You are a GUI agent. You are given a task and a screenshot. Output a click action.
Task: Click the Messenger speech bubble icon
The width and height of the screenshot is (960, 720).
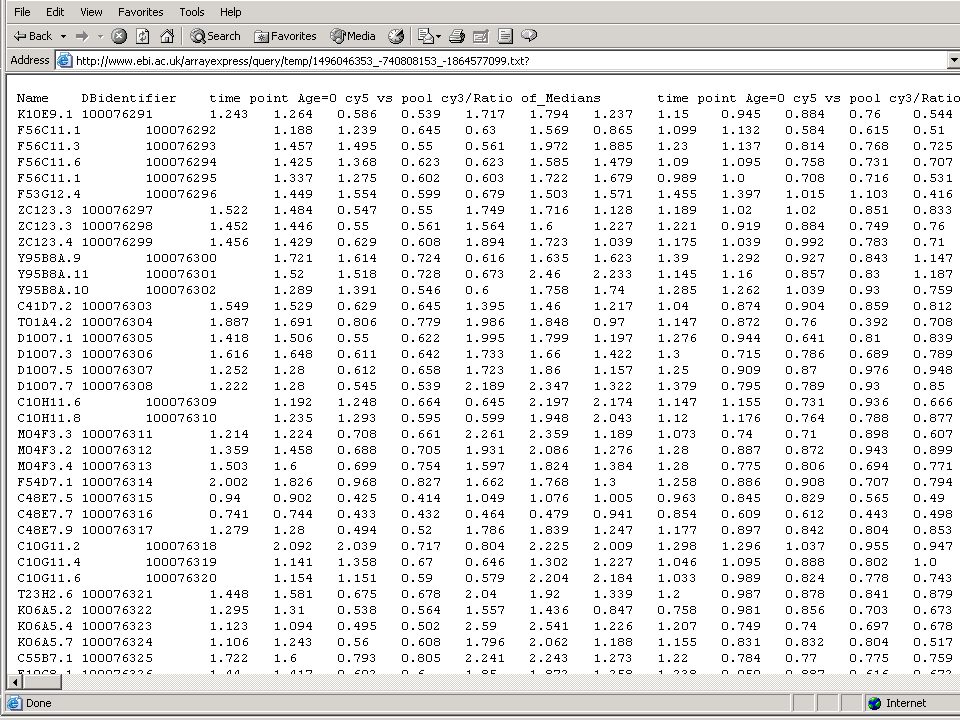coord(529,36)
